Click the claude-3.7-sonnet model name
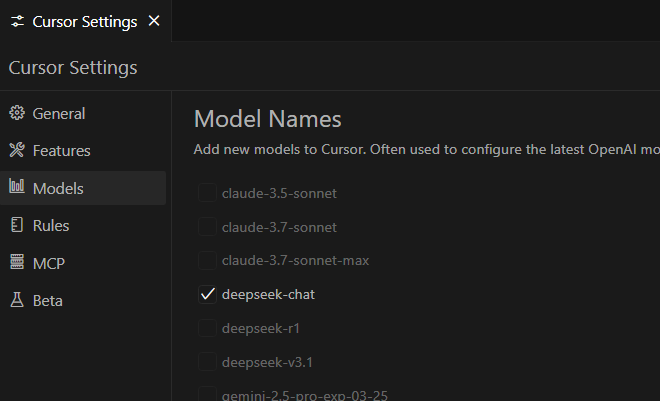 (x=279, y=227)
